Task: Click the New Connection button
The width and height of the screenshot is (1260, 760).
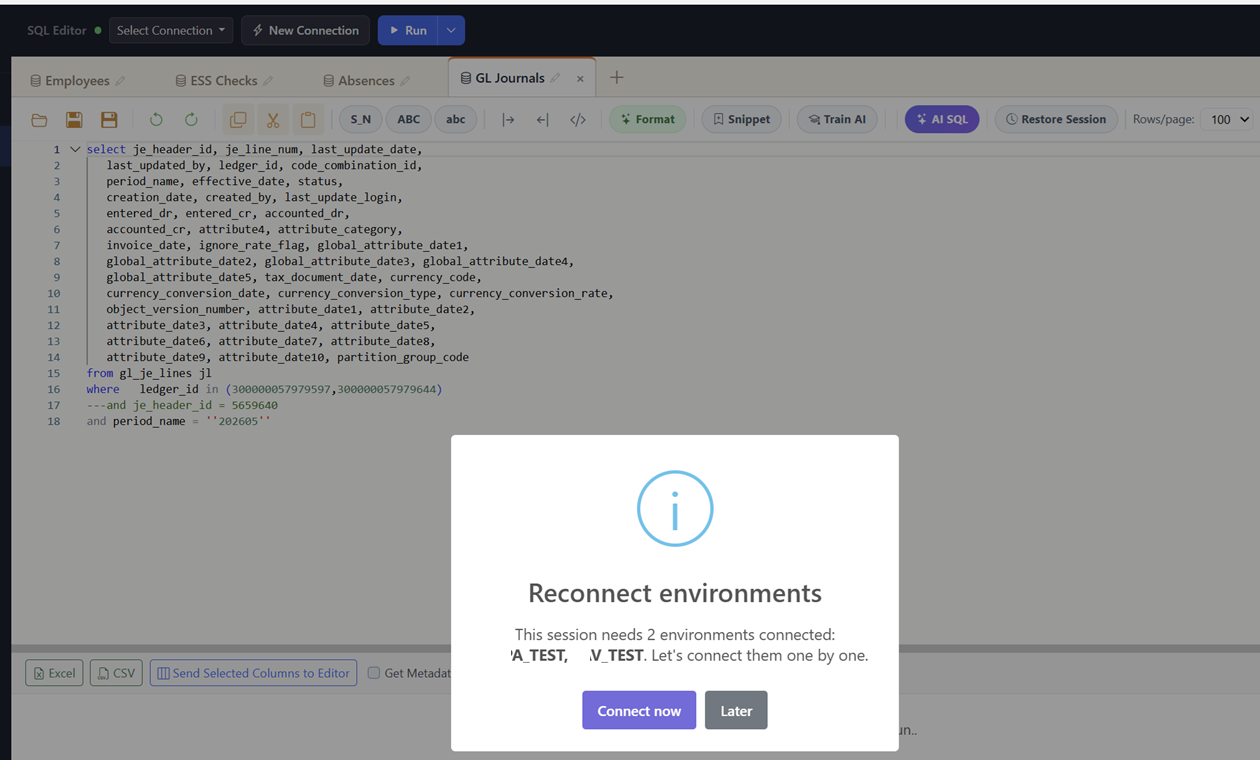Action: pyautogui.click(x=305, y=30)
